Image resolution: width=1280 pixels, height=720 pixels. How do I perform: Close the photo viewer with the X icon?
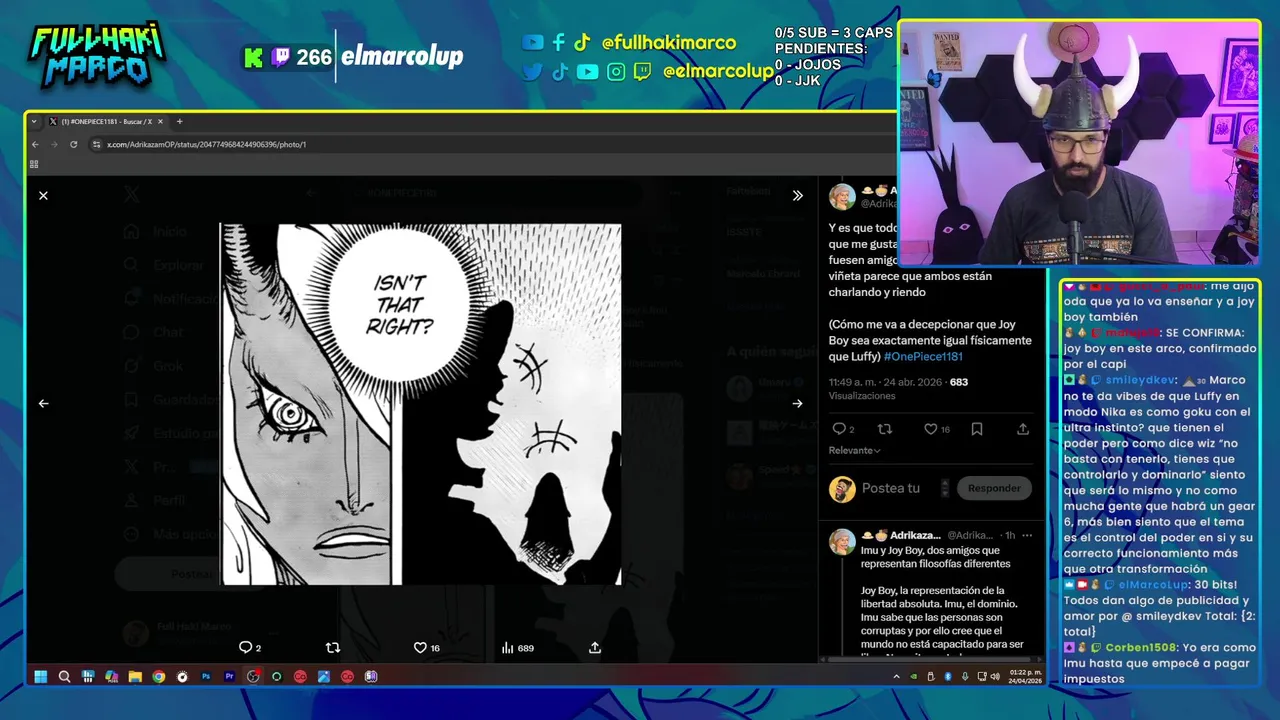tap(43, 196)
